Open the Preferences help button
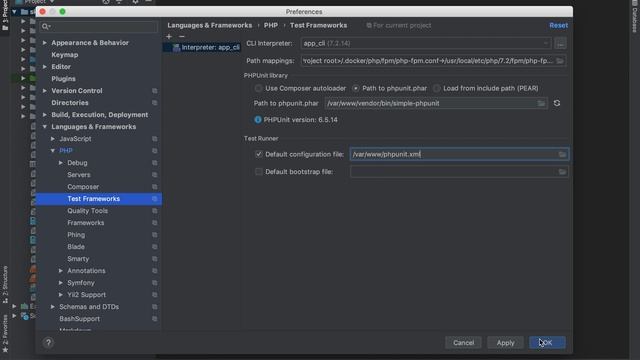This screenshot has width=640, height=360. coord(48,342)
